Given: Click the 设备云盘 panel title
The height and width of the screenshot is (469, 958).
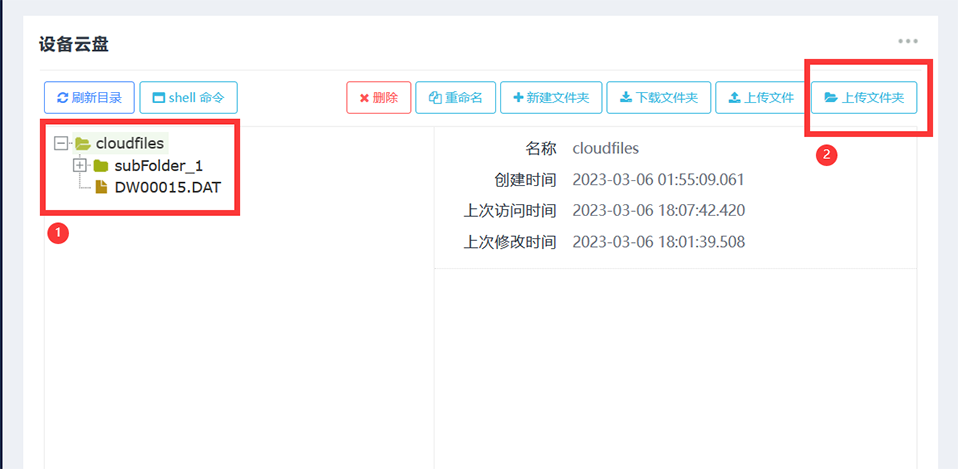Looking at the screenshot, I should [x=73, y=44].
